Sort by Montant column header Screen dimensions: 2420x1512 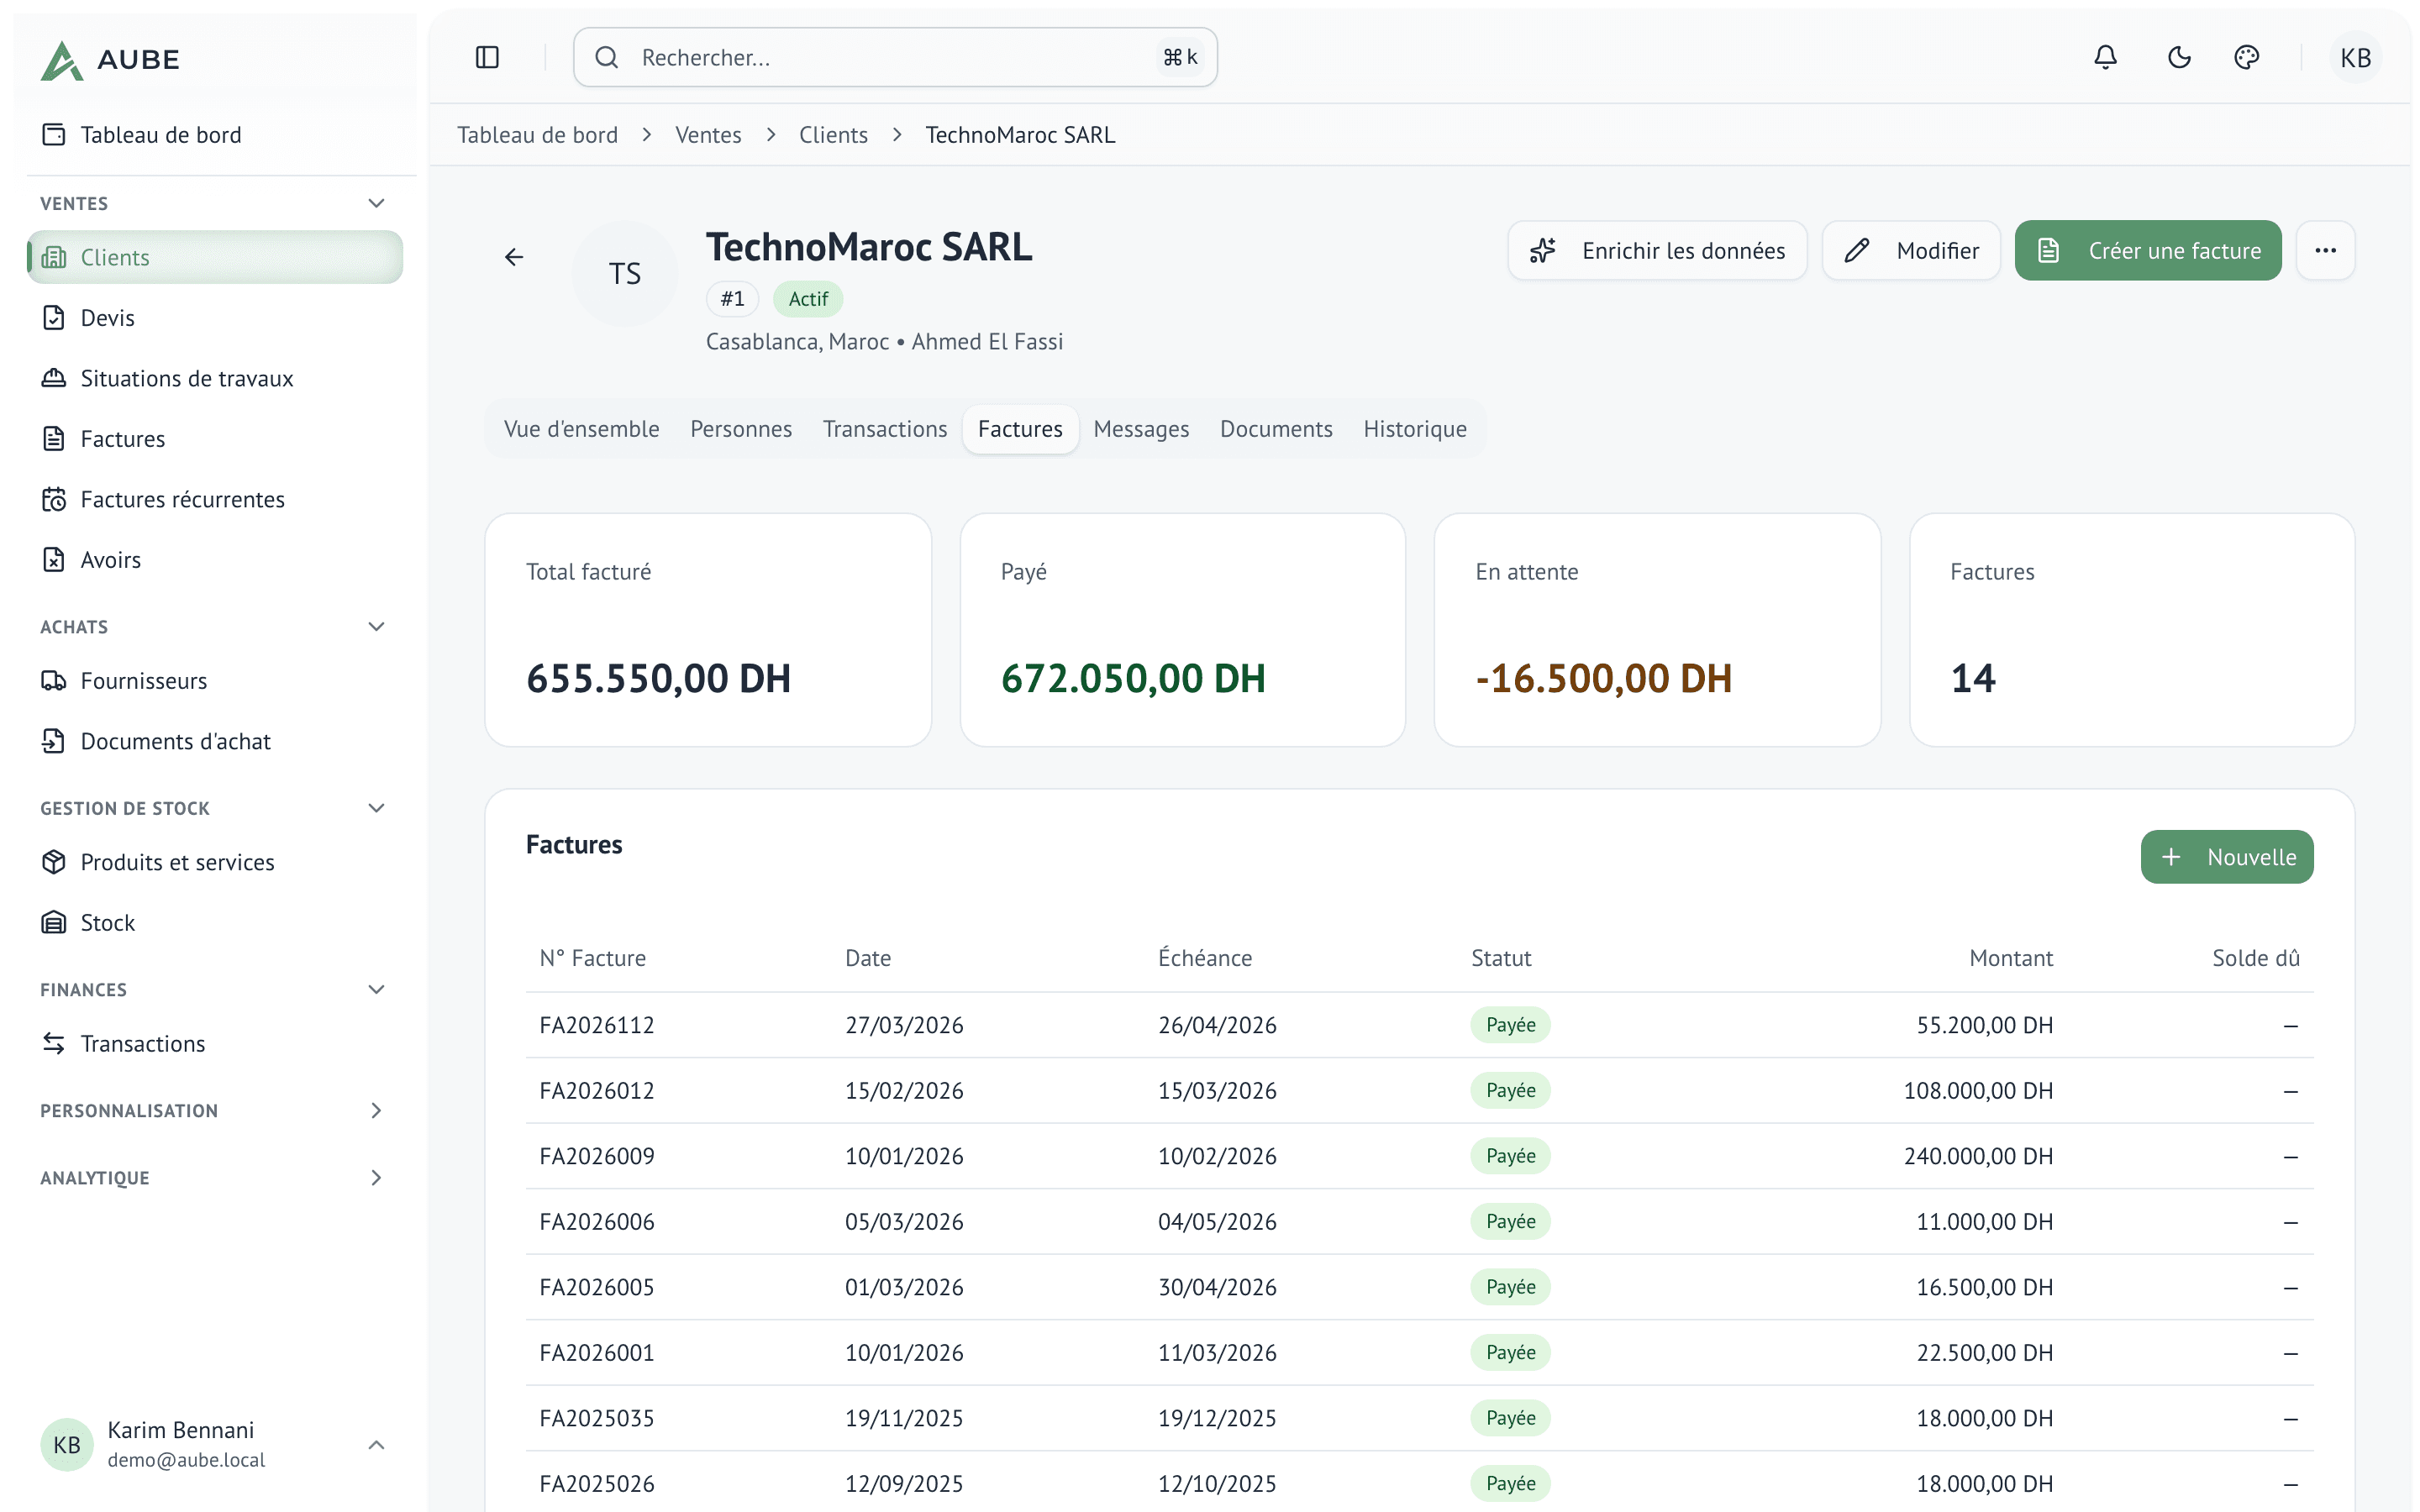(x=2011, y=958)
